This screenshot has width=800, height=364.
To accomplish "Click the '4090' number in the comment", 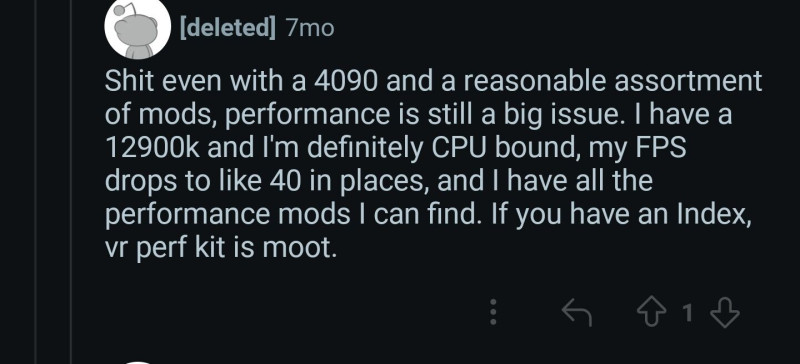I will pos(346,81).
